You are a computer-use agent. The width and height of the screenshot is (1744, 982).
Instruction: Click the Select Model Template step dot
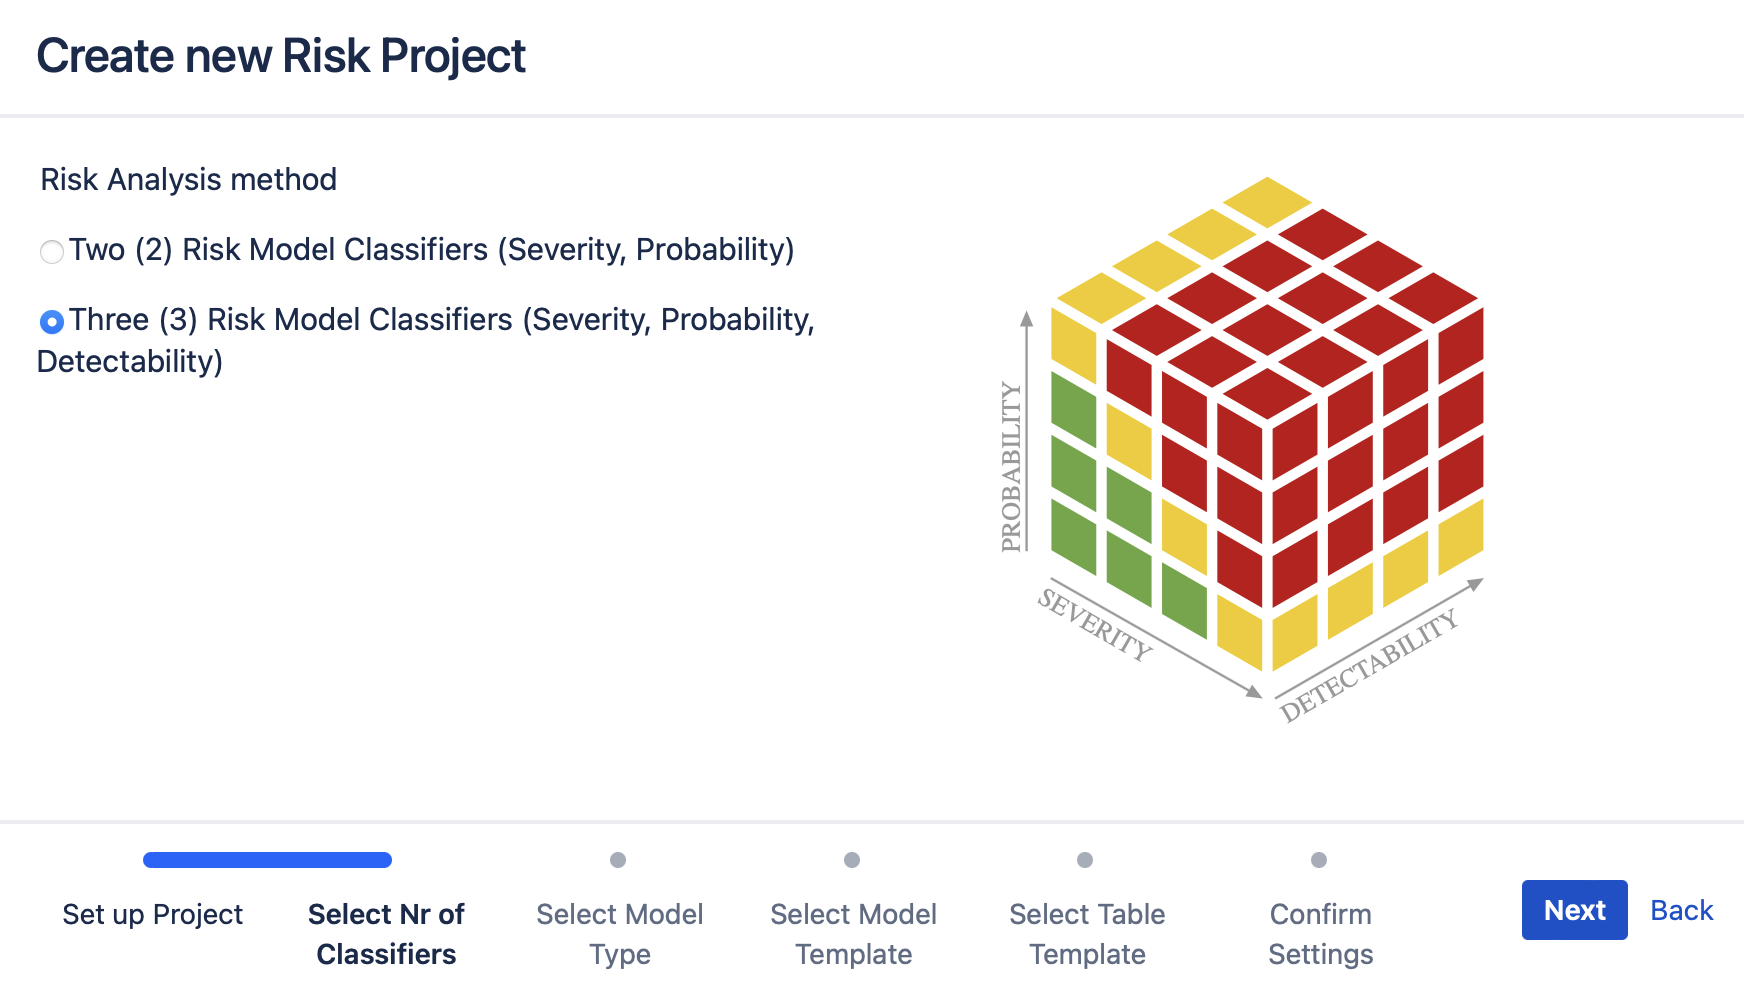pos(852,860)
